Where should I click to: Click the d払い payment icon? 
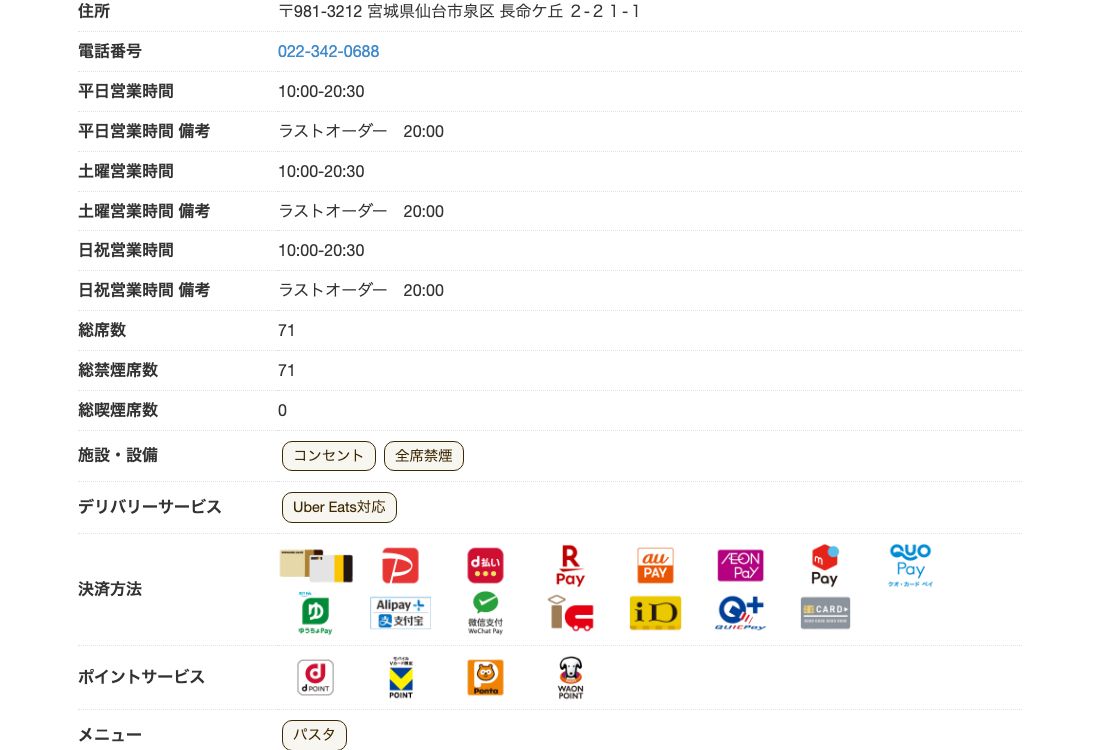coord(485,565)
